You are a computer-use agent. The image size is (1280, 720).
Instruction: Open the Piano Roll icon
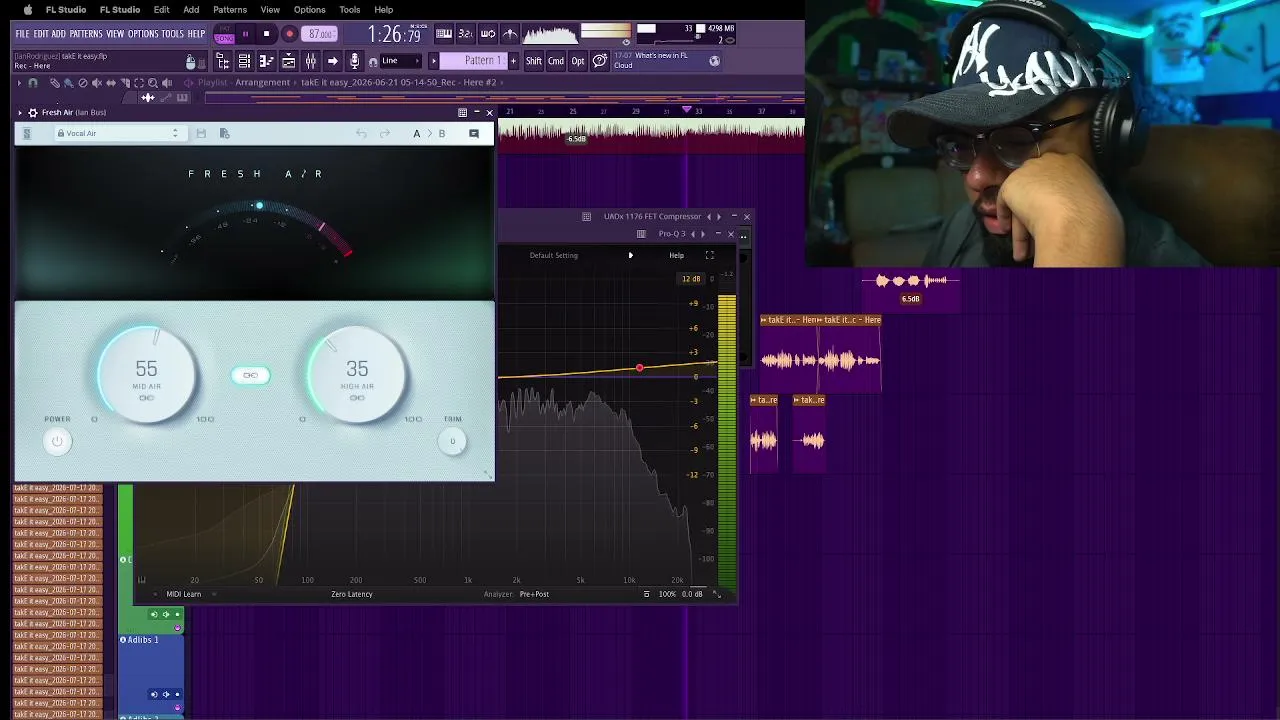[x=266, y=61]
